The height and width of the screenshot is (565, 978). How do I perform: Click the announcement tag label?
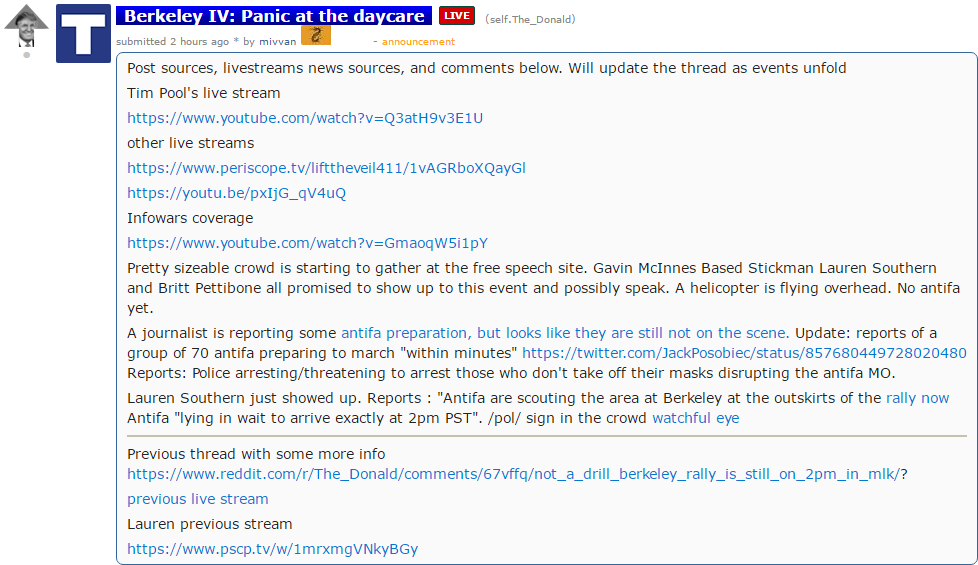(418, 42)
